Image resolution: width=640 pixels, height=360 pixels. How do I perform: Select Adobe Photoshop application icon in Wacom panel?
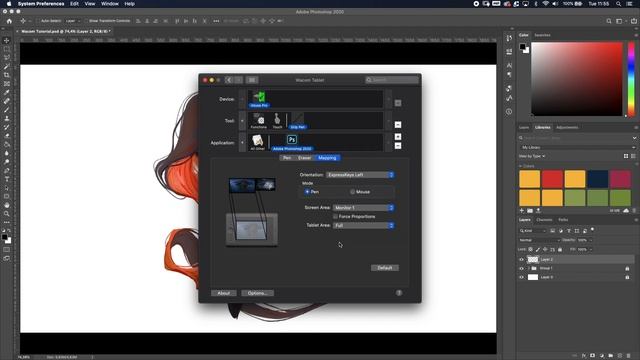(292, 142)
